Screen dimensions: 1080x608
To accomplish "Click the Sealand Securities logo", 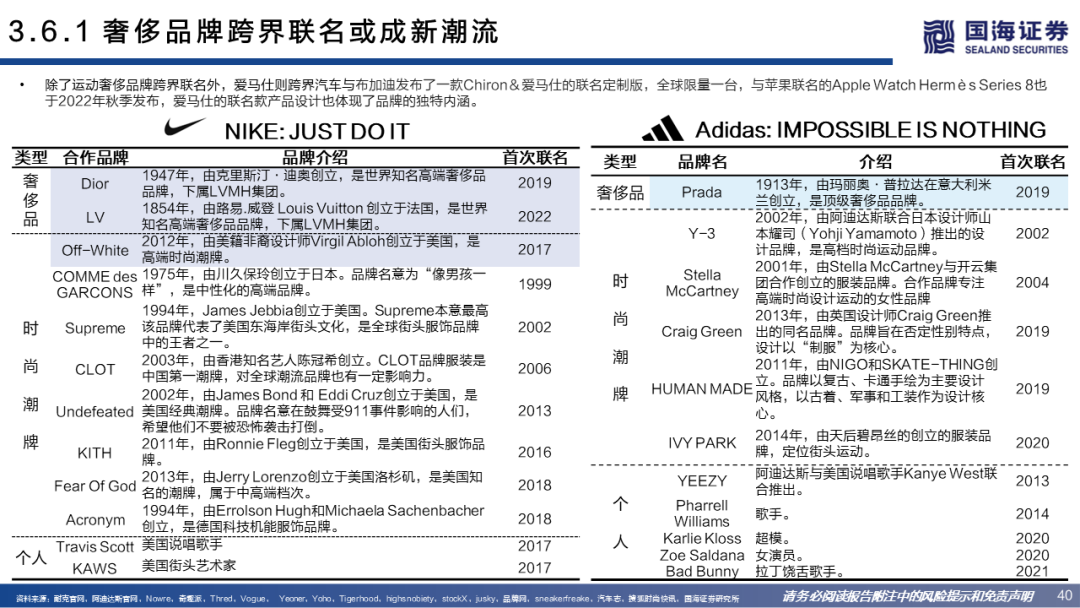I will [x=995, y=37].
